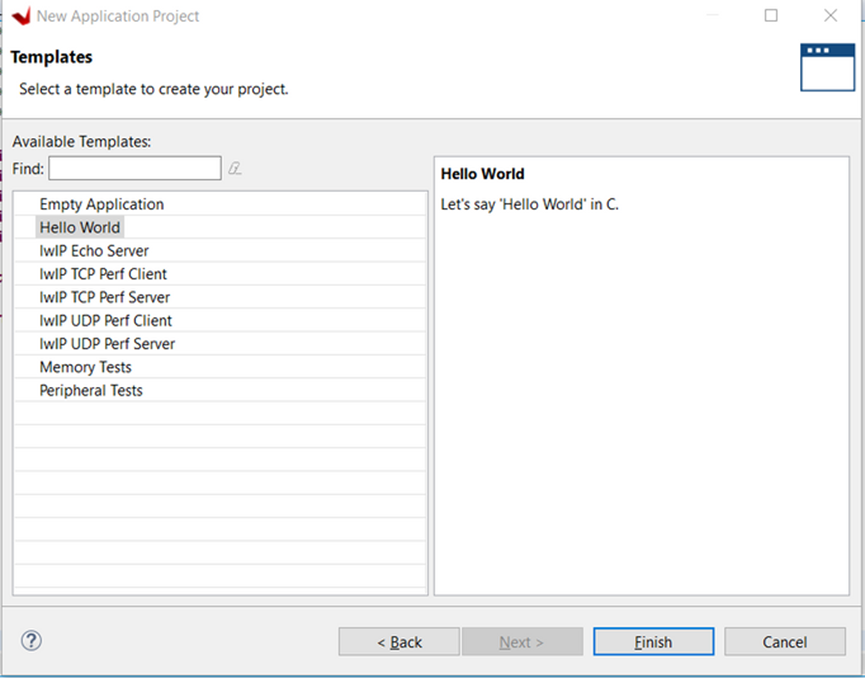Pick the lwIP TCP Perf Client template

tap(103, 274)
